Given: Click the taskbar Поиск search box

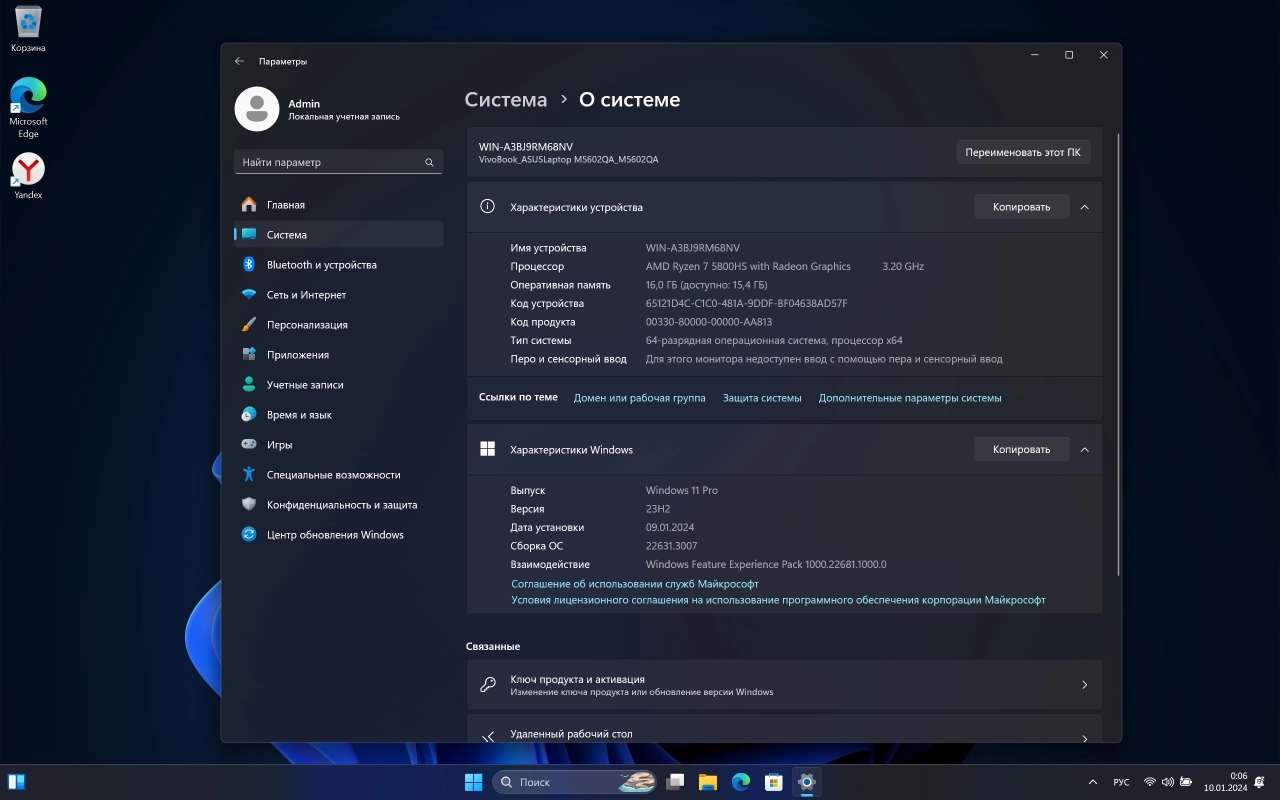Looking at the screenshot, I should [x=576, y=782].
